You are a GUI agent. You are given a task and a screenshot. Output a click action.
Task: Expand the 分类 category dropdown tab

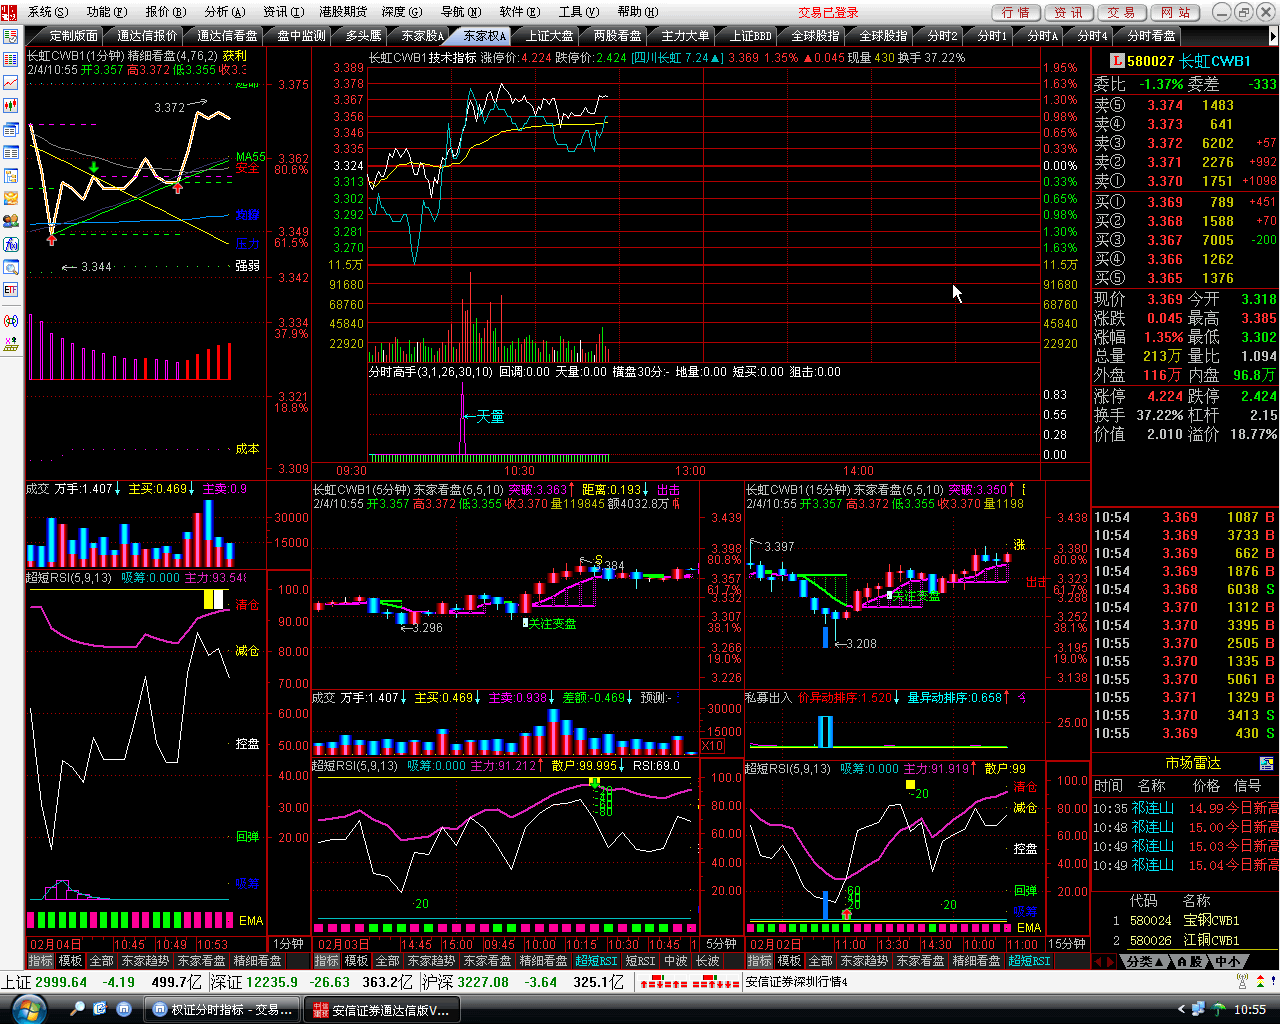tap(1145, 962)
